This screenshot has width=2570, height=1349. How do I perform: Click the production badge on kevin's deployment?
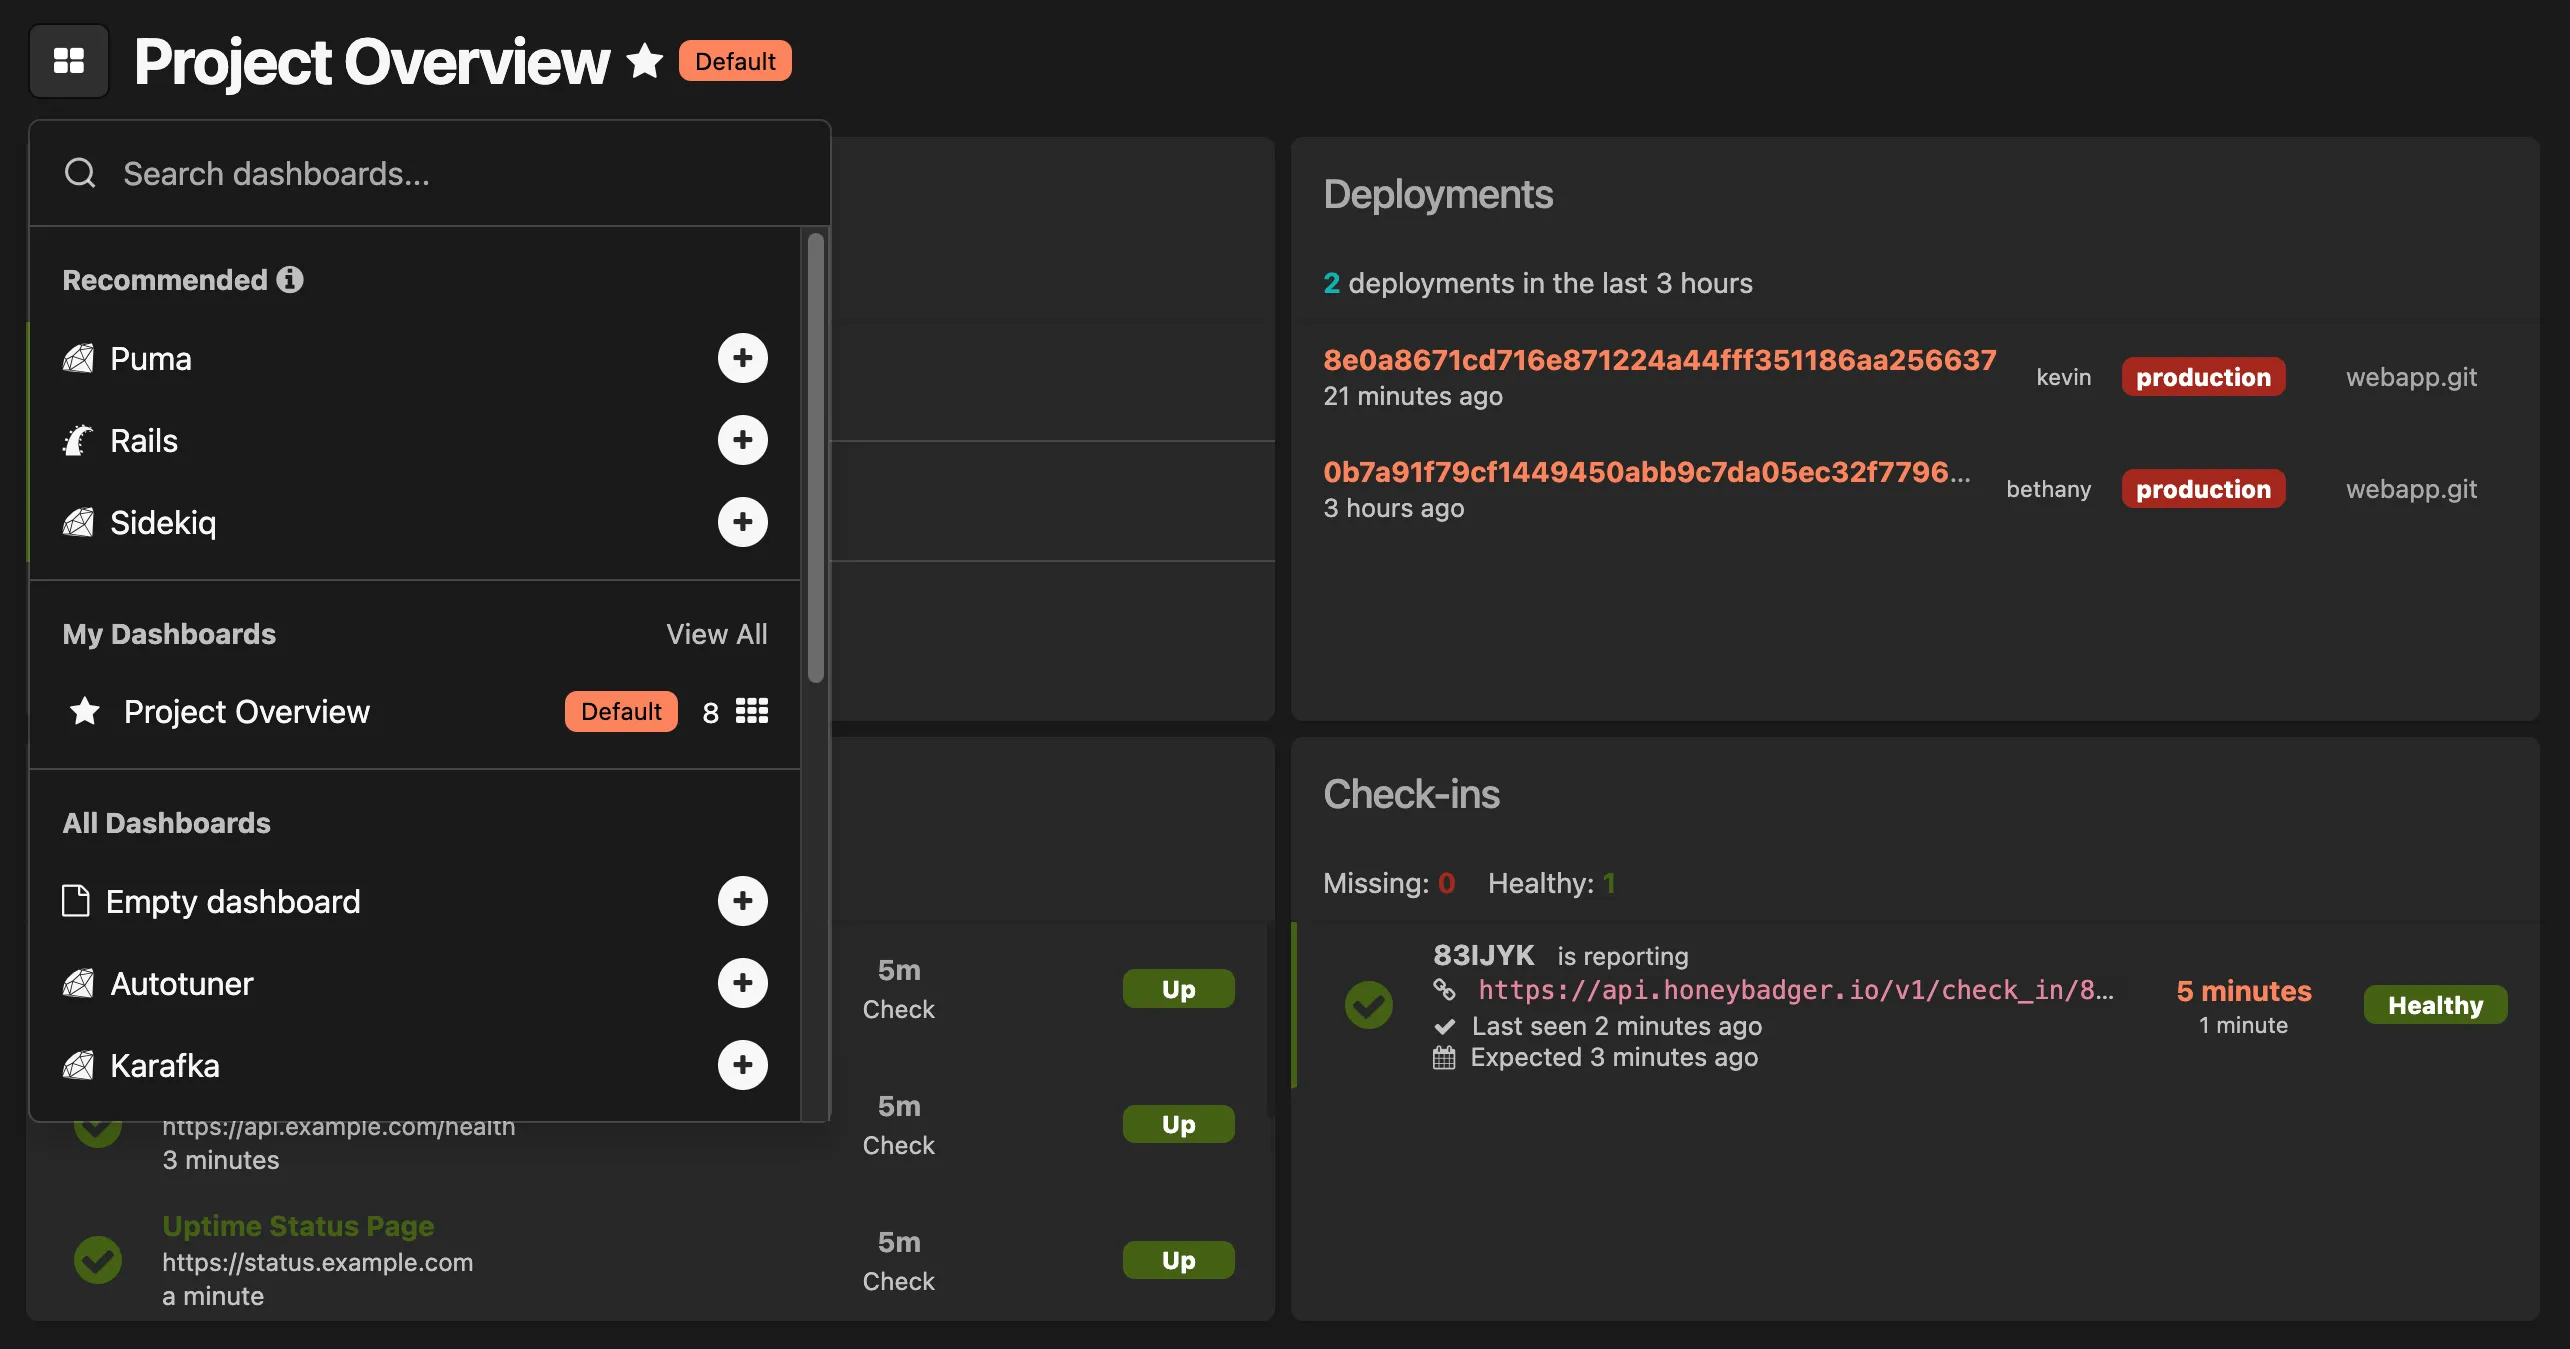point(2203,377)
